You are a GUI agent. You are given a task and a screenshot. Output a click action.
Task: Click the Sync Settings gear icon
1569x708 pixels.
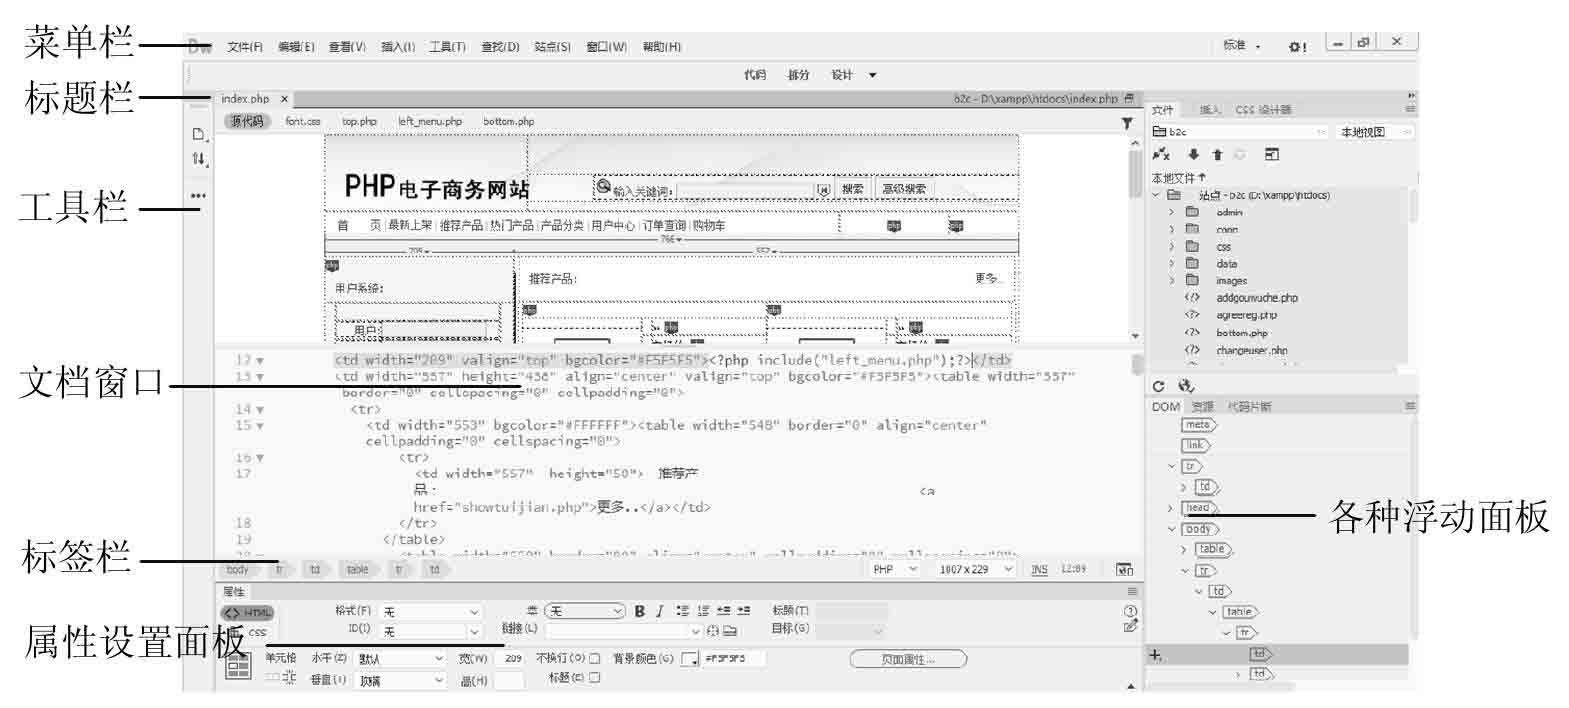pyautogui.click(x=1297, y=46)
